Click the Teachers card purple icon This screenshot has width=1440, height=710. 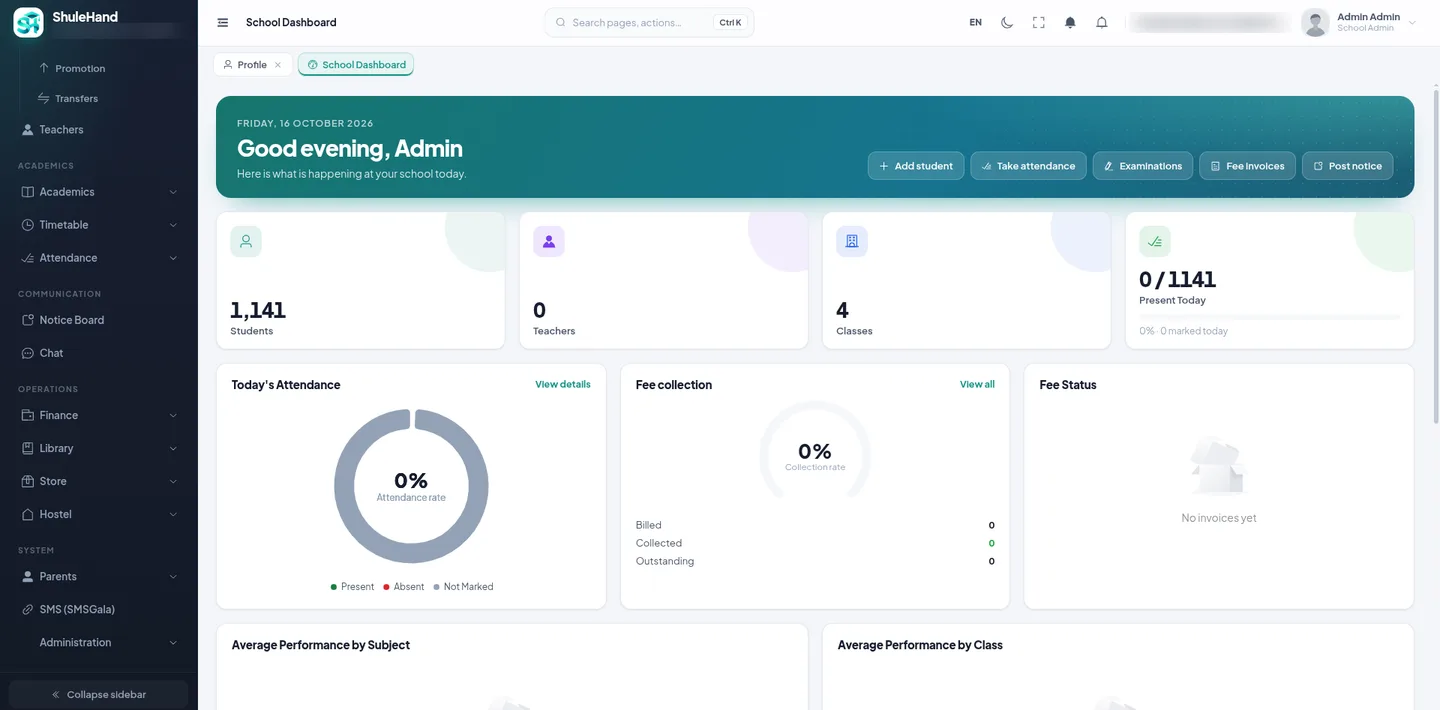(549, 241)
